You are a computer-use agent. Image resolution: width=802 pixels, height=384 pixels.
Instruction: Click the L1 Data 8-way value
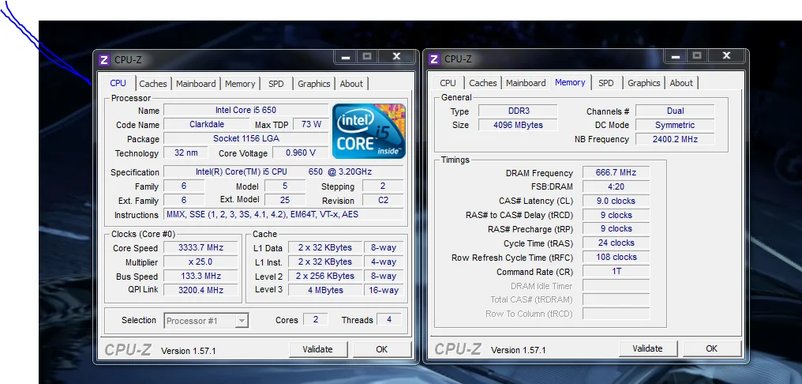(x=384, y=247)
